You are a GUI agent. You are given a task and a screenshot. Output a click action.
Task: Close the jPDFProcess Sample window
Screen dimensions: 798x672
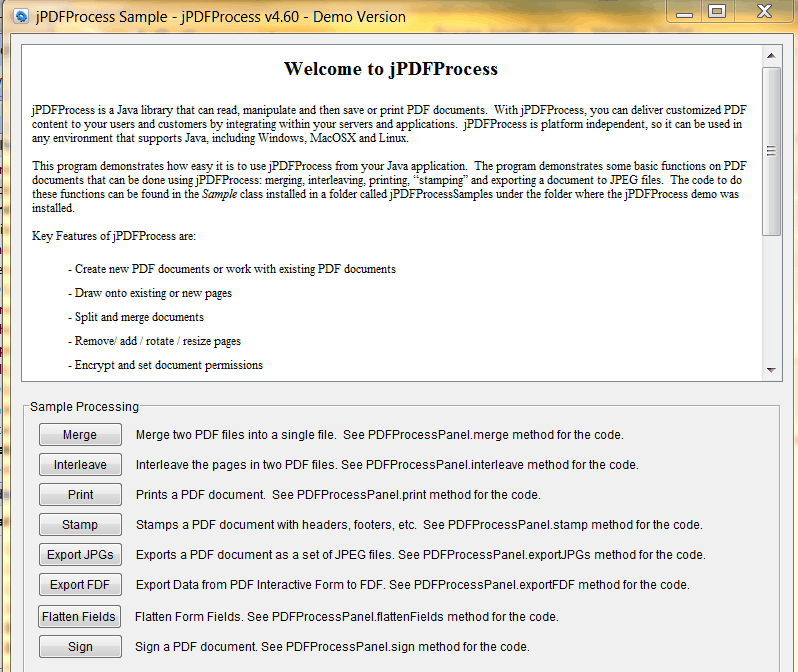764,11
